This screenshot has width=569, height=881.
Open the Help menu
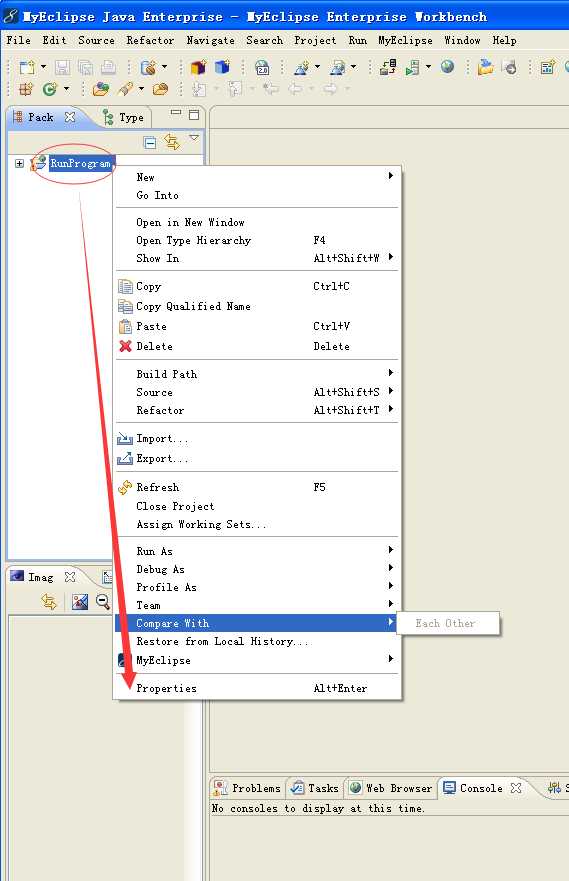(504, 40)
